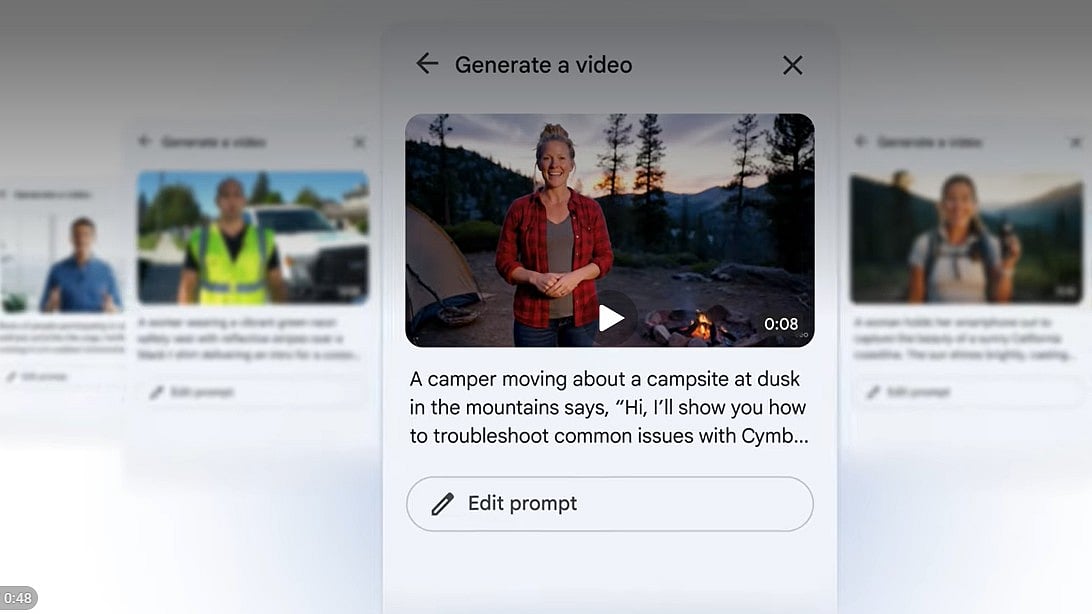
Task: Click the centered "Generate a video" heading
Action: click(x=543, y=65)
